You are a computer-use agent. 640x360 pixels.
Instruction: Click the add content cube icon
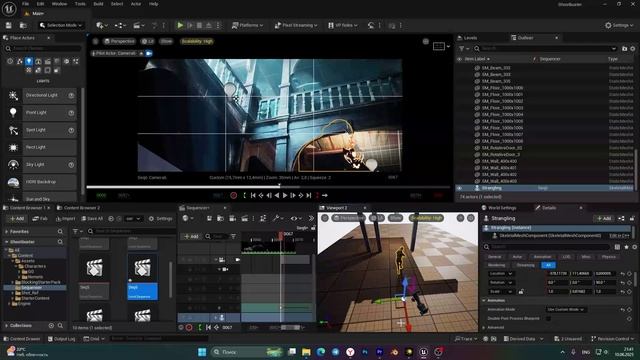point(101,25)
